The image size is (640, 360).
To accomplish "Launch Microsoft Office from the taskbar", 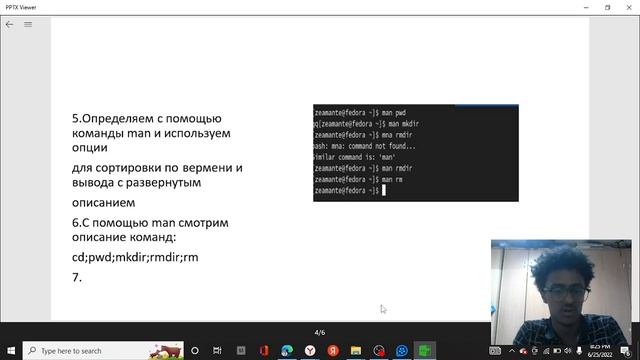I will 264,351.
